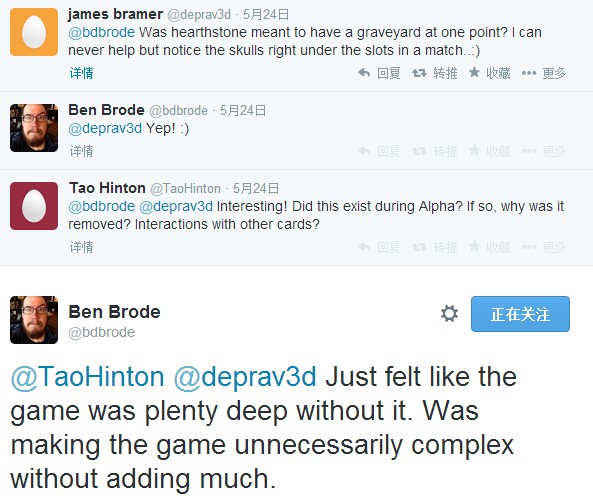Favorite Ben Brode's Yep tweet
The height and width of the screenshot is (498, 593).
(489, 151)
